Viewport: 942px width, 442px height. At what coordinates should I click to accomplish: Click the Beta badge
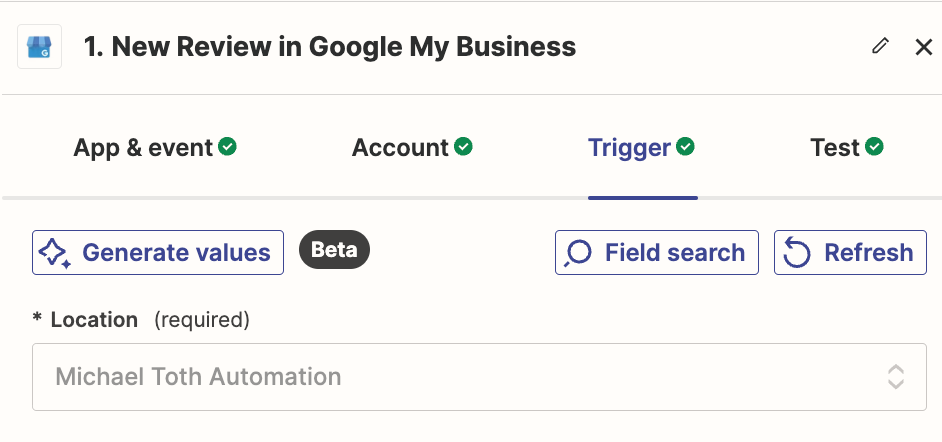[x=334, y=250]
